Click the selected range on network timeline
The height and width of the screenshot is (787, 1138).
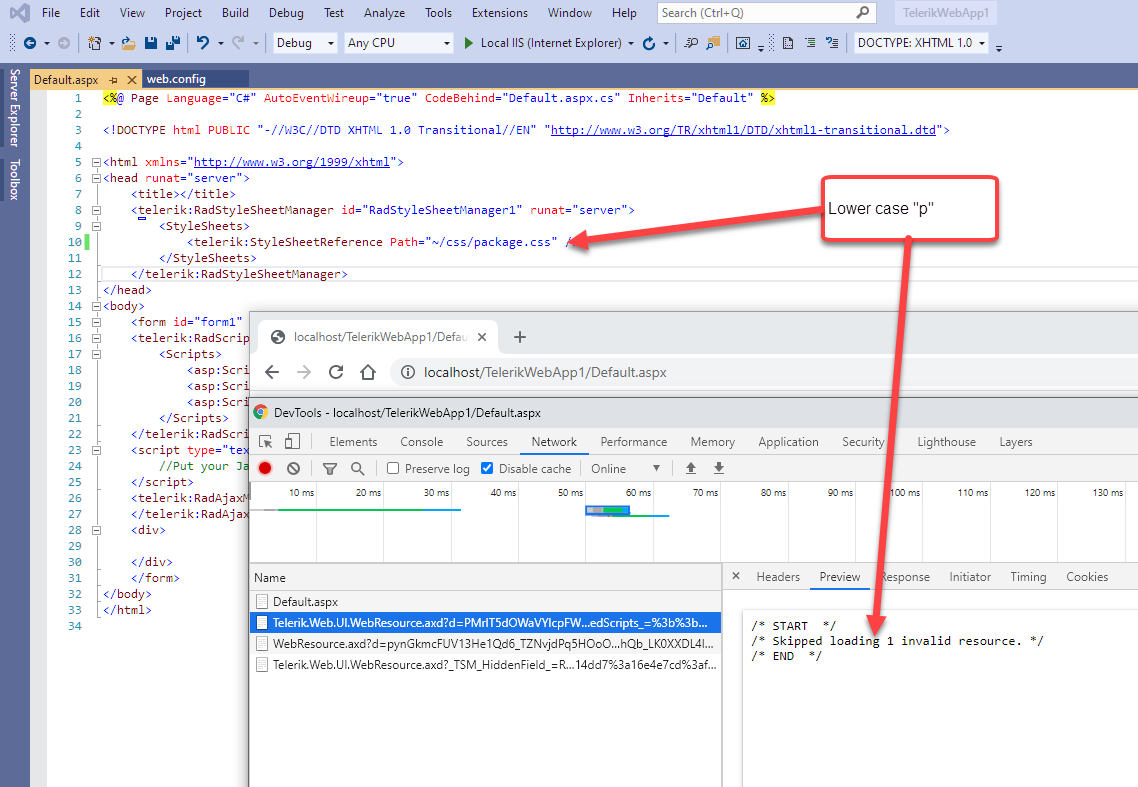(x=607, y=510)
